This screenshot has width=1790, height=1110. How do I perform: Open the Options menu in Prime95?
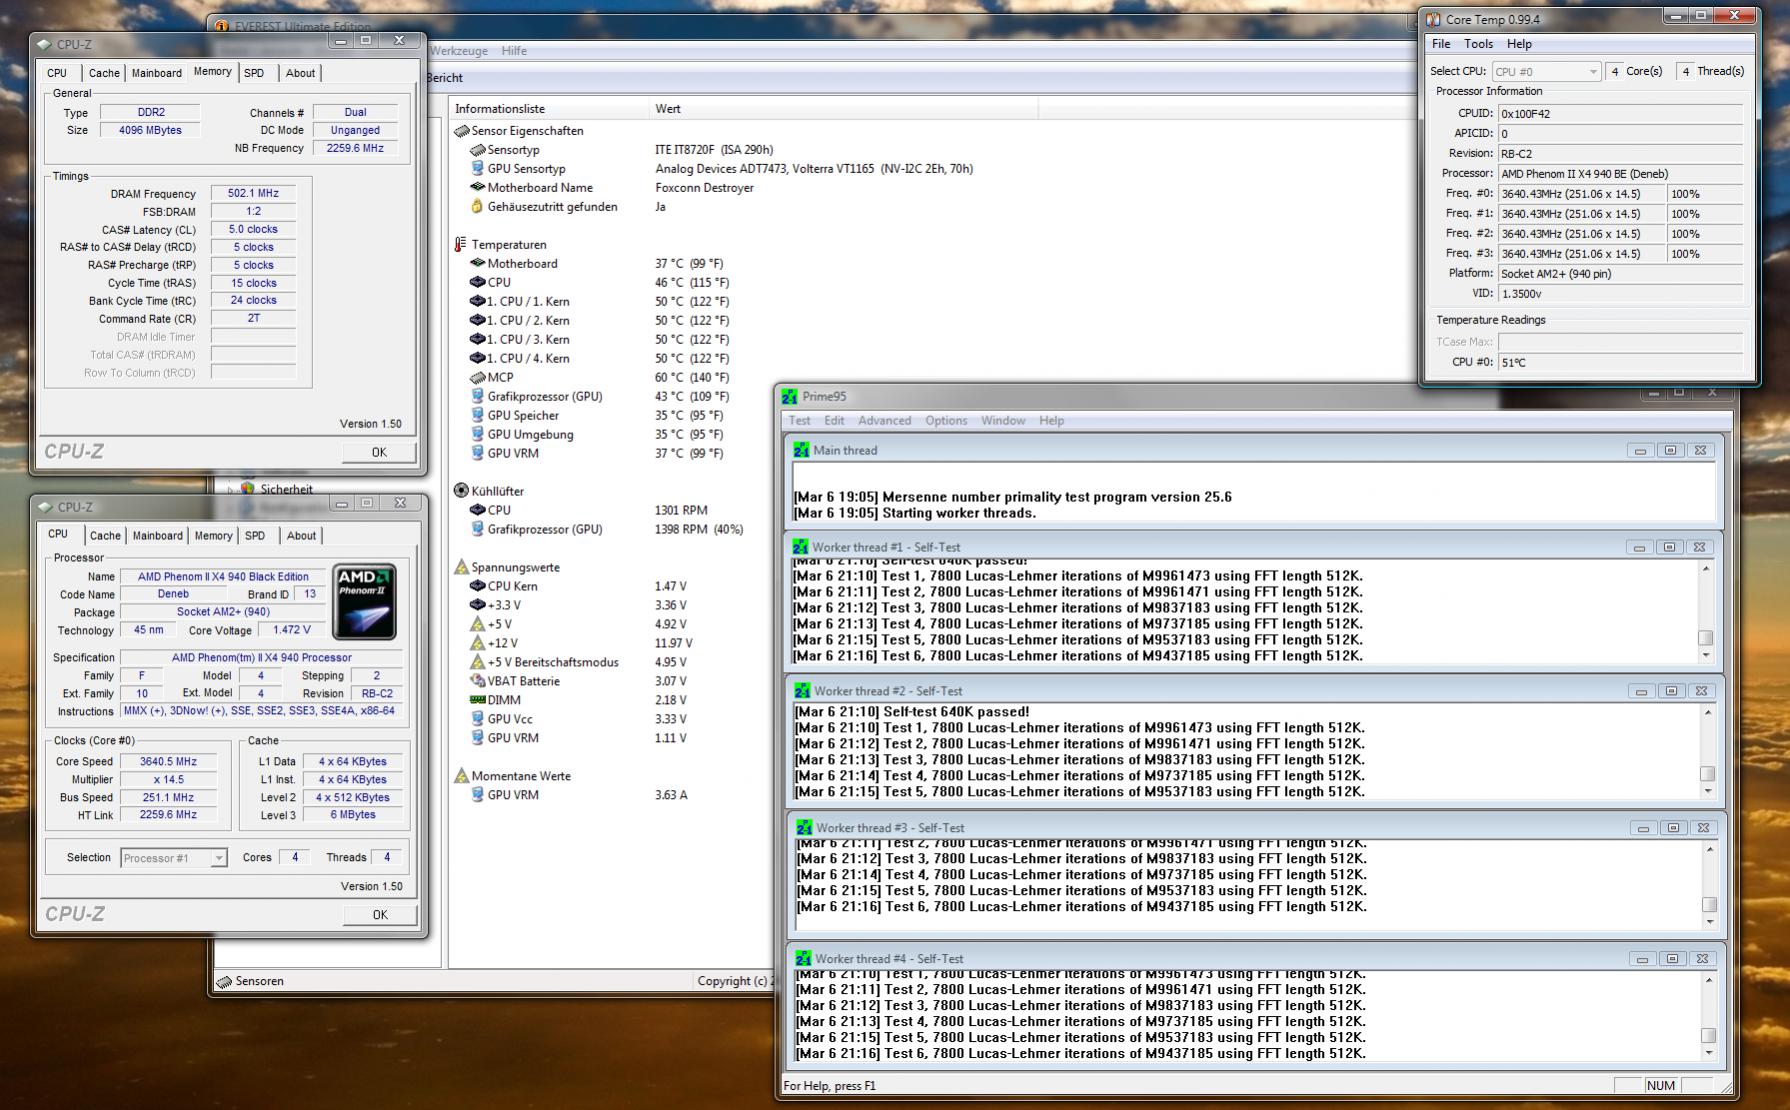(x=946, y=421)
